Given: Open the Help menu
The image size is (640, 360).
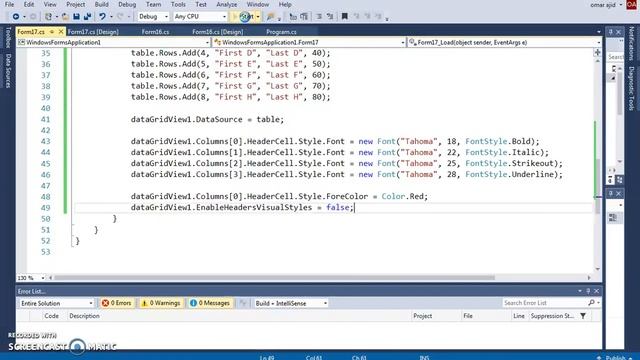Looking at the screenshot, I should [x=285, y=4].
